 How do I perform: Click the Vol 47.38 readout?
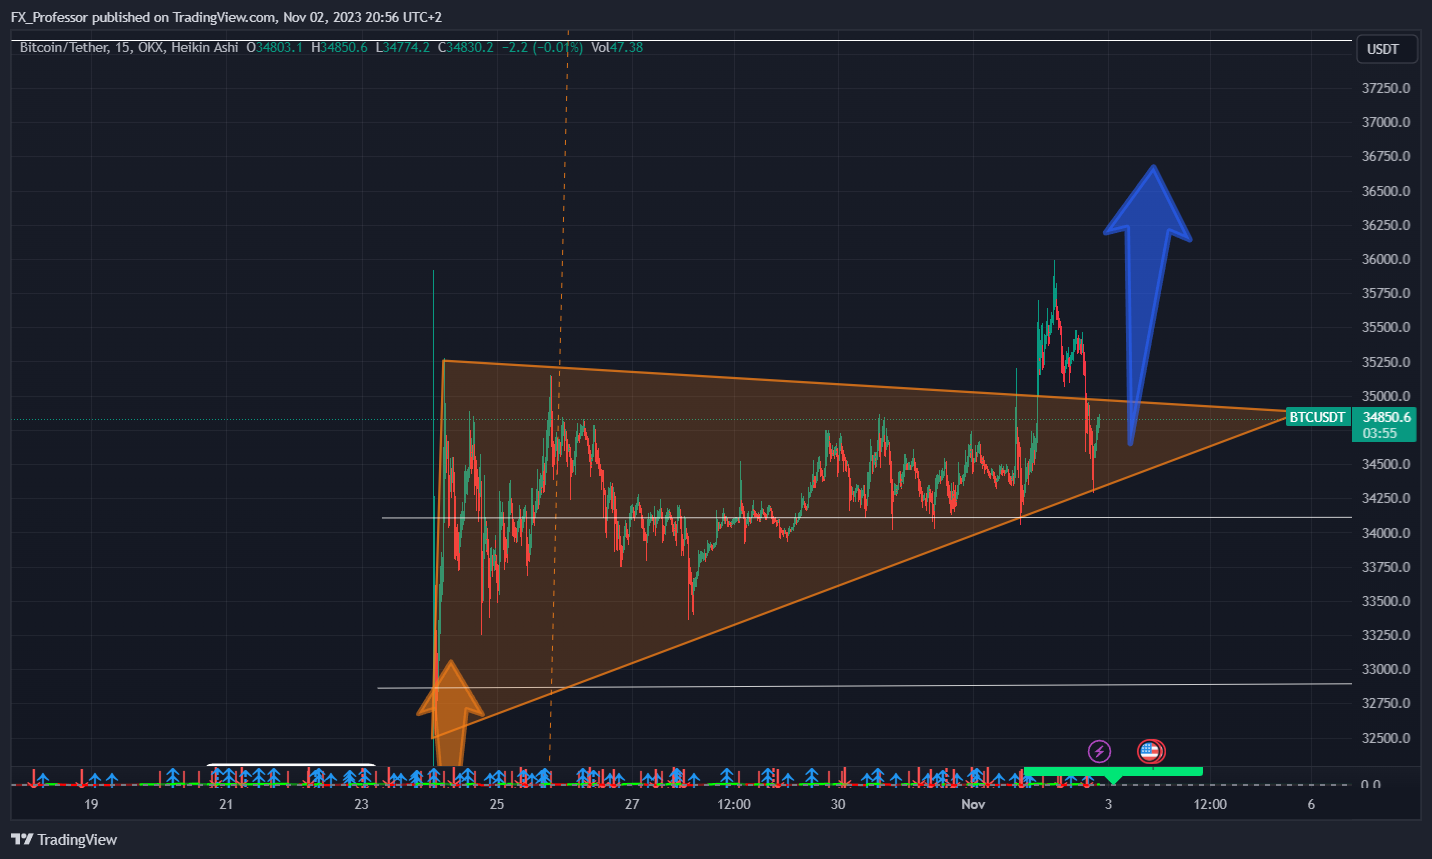617,47
